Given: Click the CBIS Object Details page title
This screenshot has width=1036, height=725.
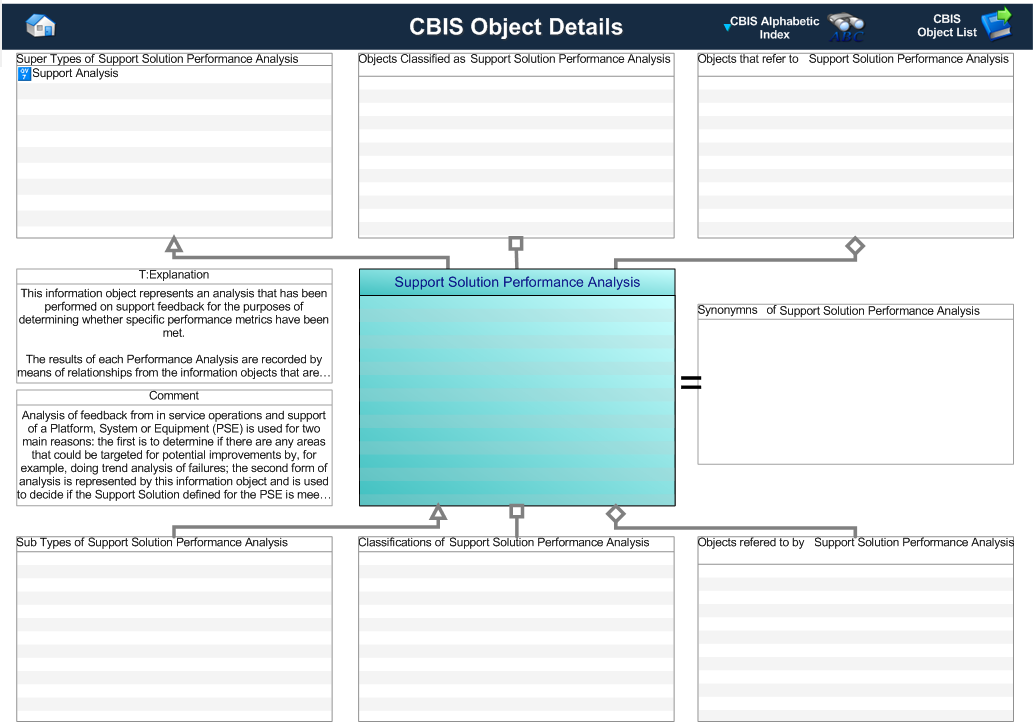Looking at the screenshot, I should click(516, 26).
